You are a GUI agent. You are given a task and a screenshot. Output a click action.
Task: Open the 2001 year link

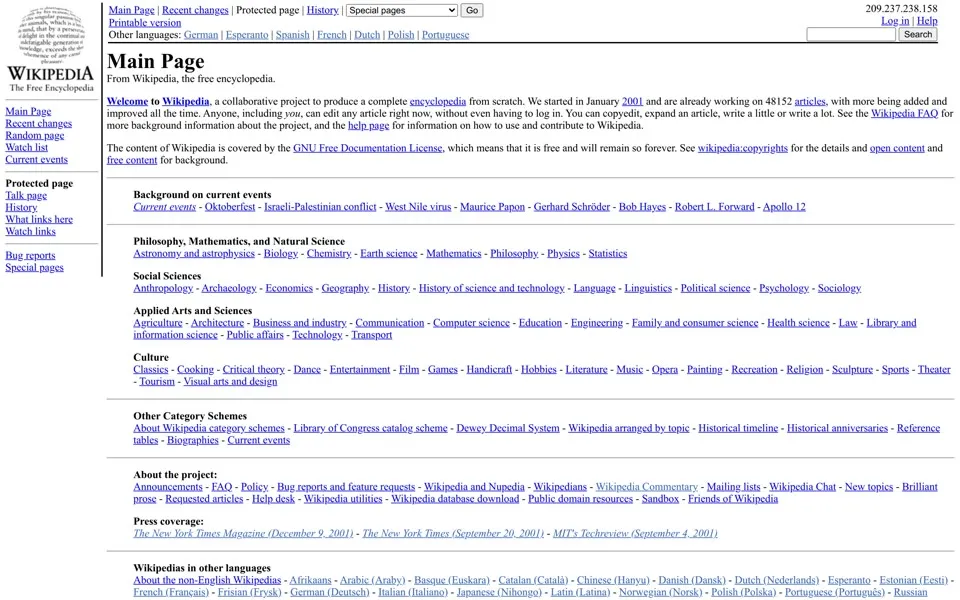pos(632,102)
